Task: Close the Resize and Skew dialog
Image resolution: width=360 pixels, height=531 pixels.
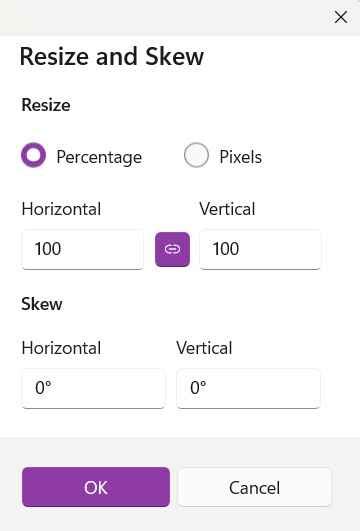Action: click(x=341, y=17)
